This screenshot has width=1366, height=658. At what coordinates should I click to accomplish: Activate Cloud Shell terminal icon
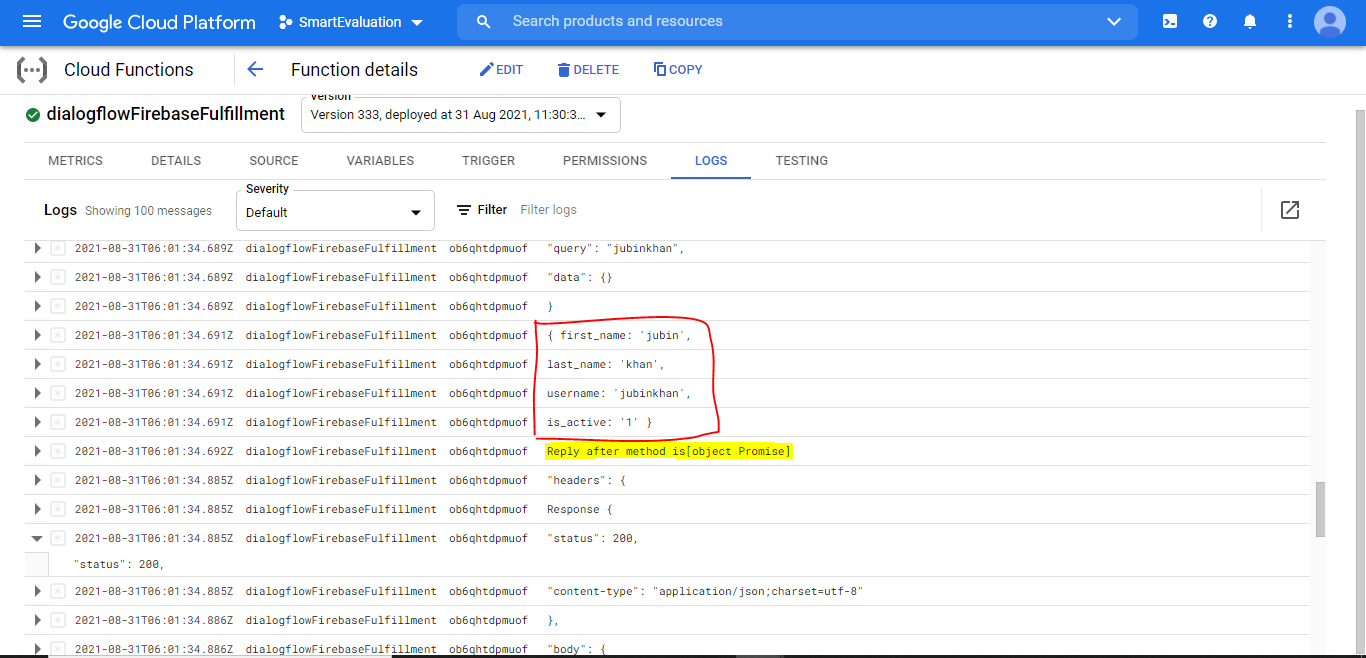point(1170,21)
